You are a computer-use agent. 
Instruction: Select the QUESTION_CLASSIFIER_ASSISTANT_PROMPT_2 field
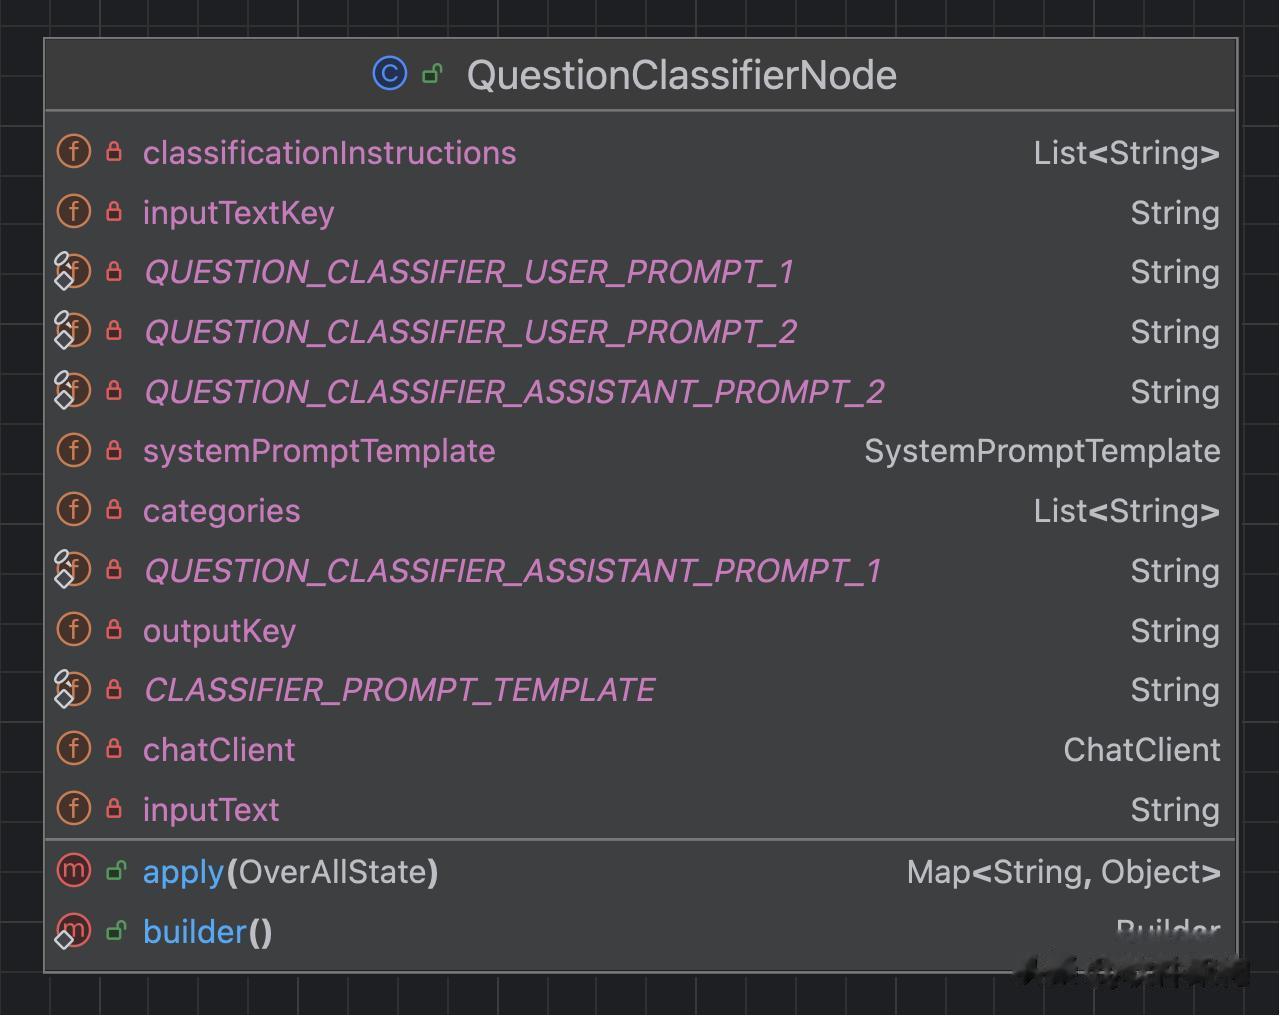(x=514, y=391)
